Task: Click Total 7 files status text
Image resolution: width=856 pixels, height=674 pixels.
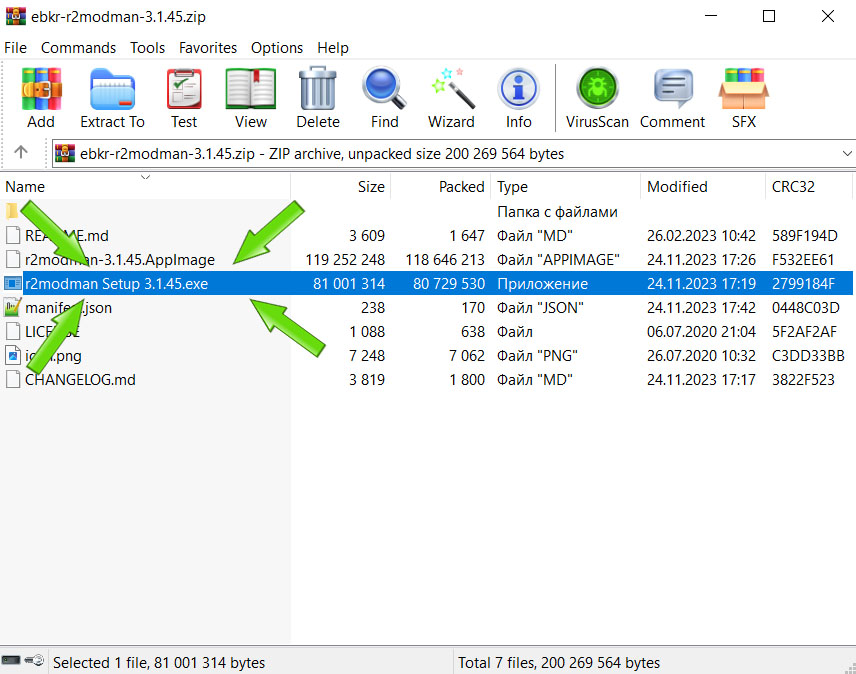Action: pyautogui.click(x=558, y=663)
